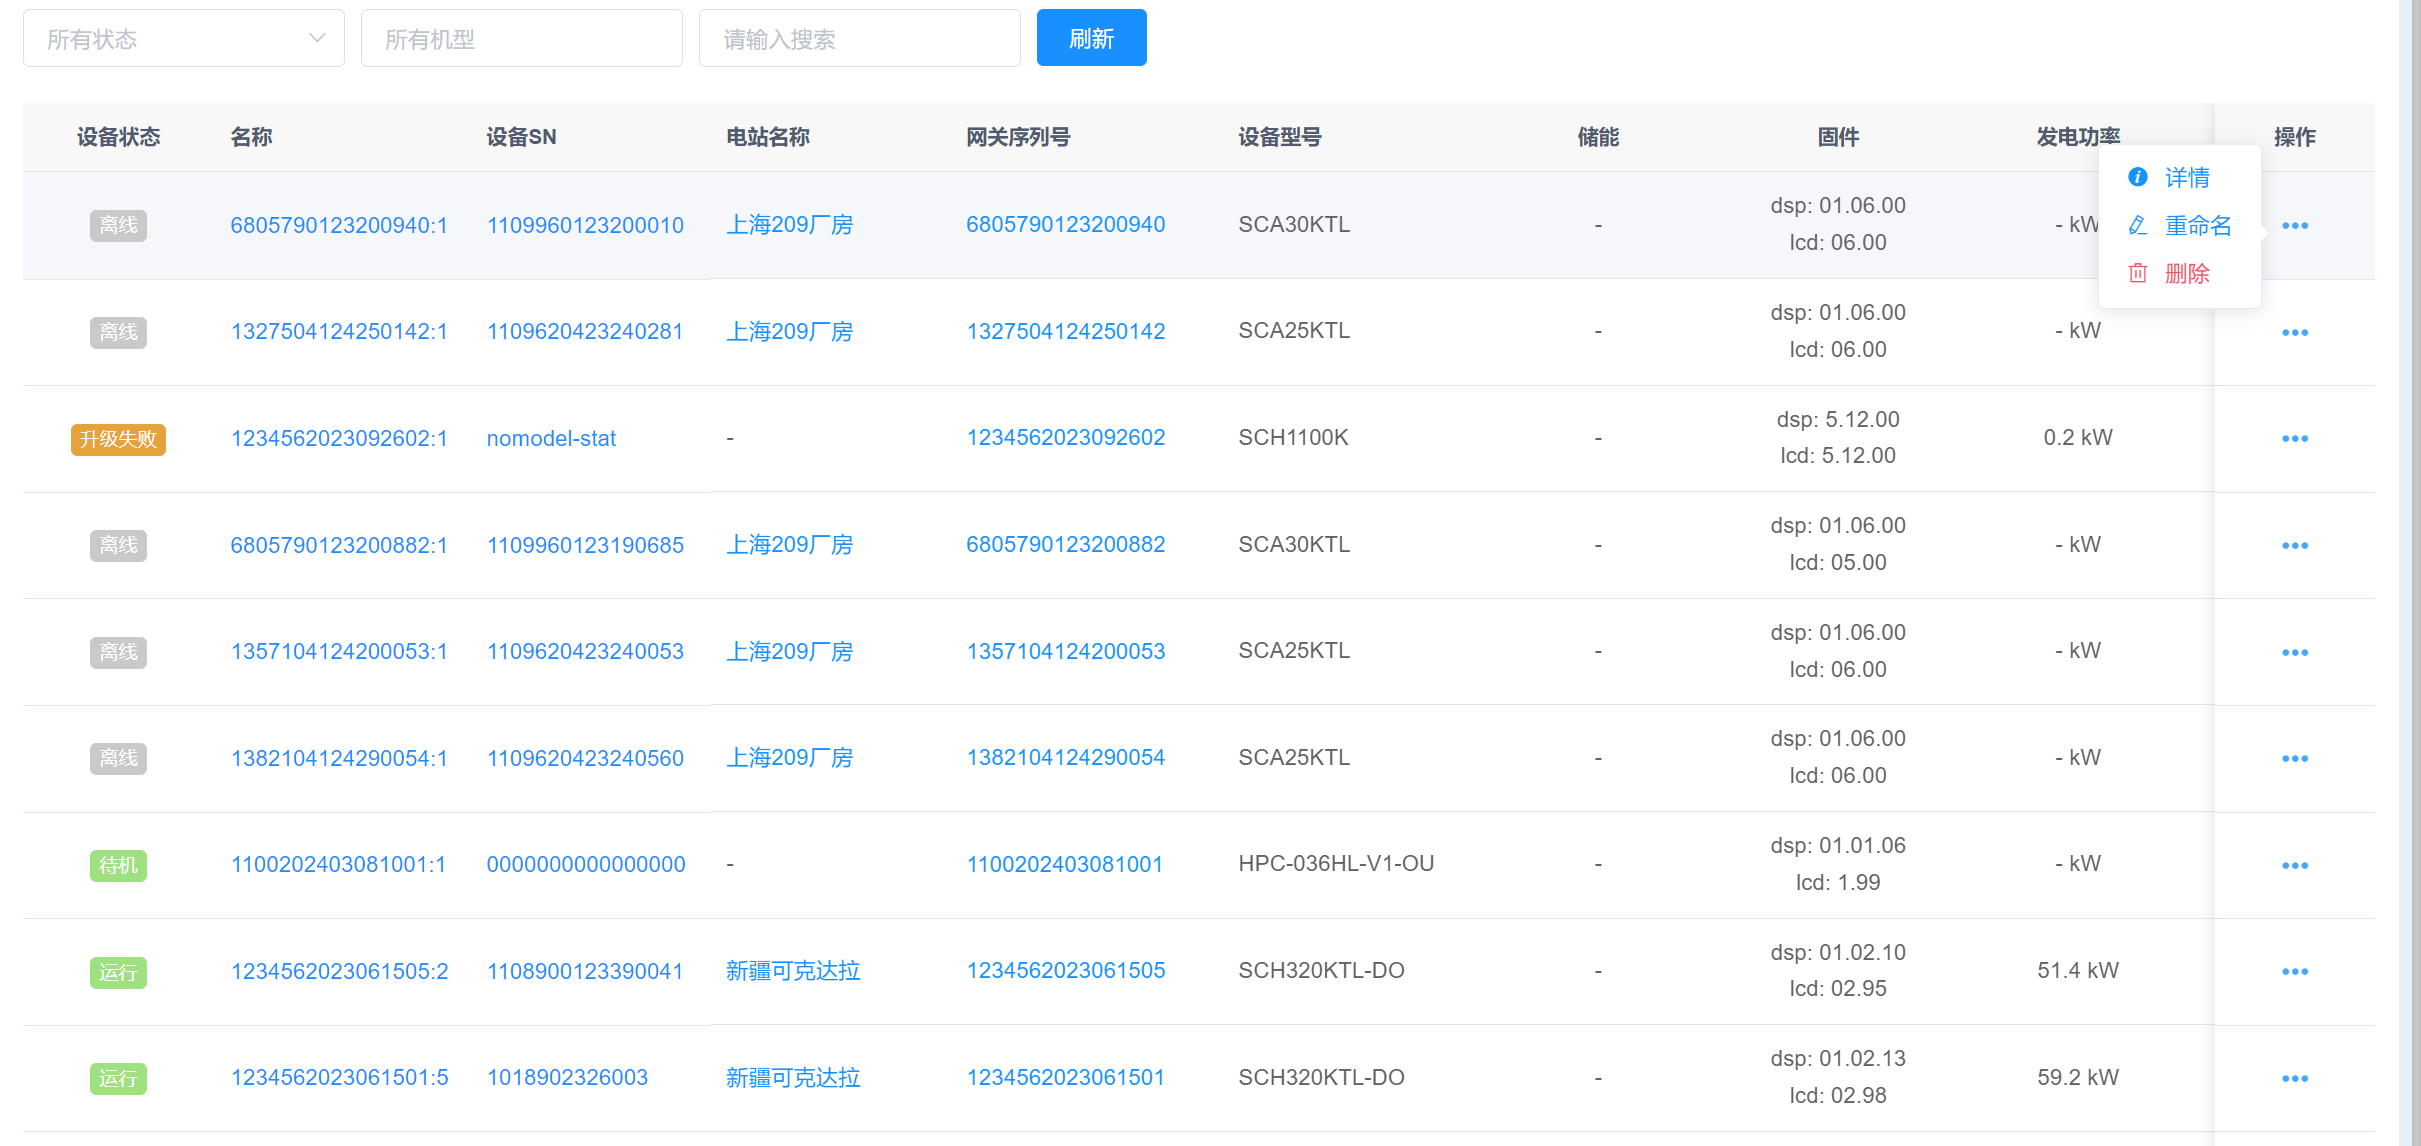Open device name 1327504124250142:1
Image resolution: width=2421 pixels, height=1146 pixels.
click(339, 332)
